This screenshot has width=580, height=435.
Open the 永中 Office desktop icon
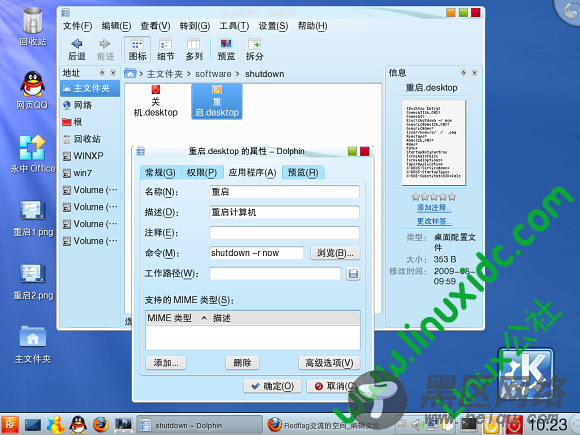[33, 154]
